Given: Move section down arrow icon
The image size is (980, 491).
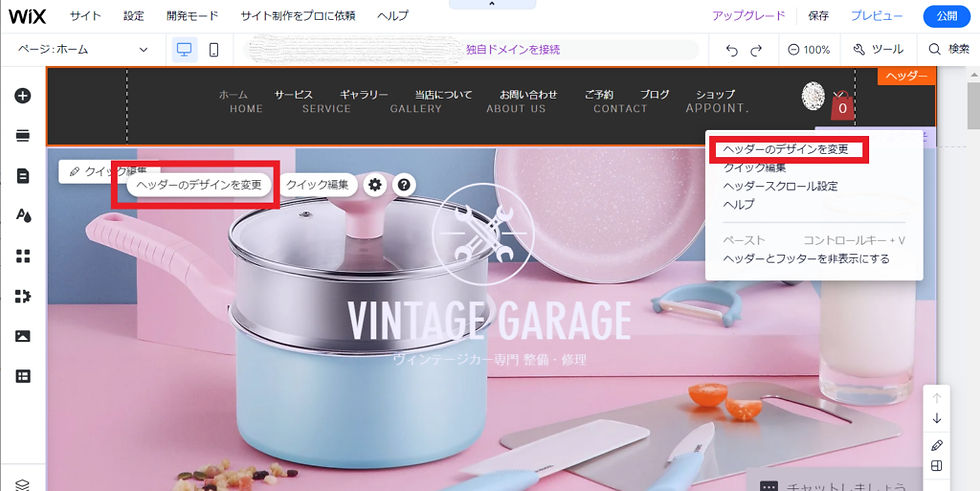Looking at the screenshot, I should tap(936, 418).
